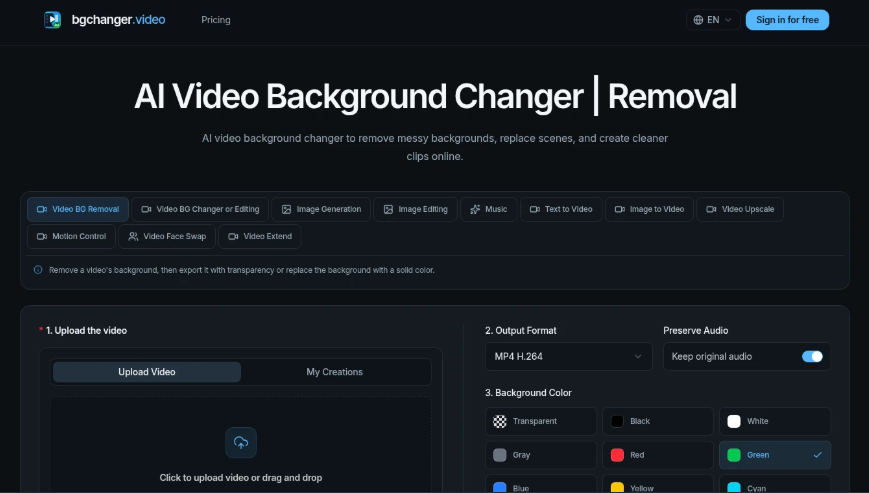
Task: Switch to the Text to Video tab
Action: 561,209
